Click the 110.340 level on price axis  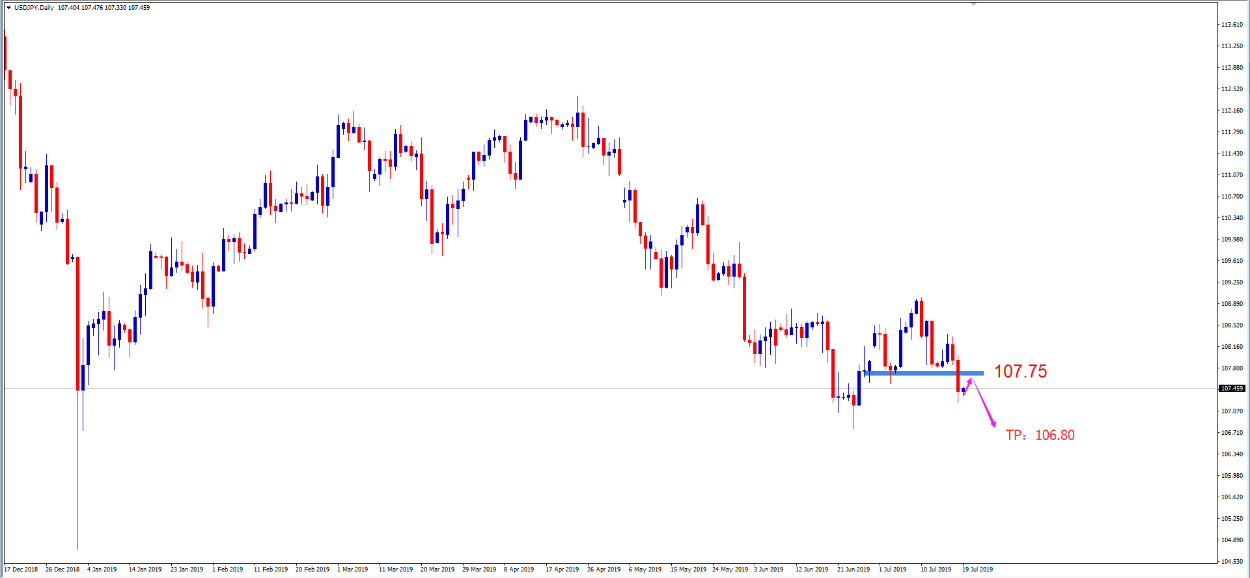[1231, 218]
